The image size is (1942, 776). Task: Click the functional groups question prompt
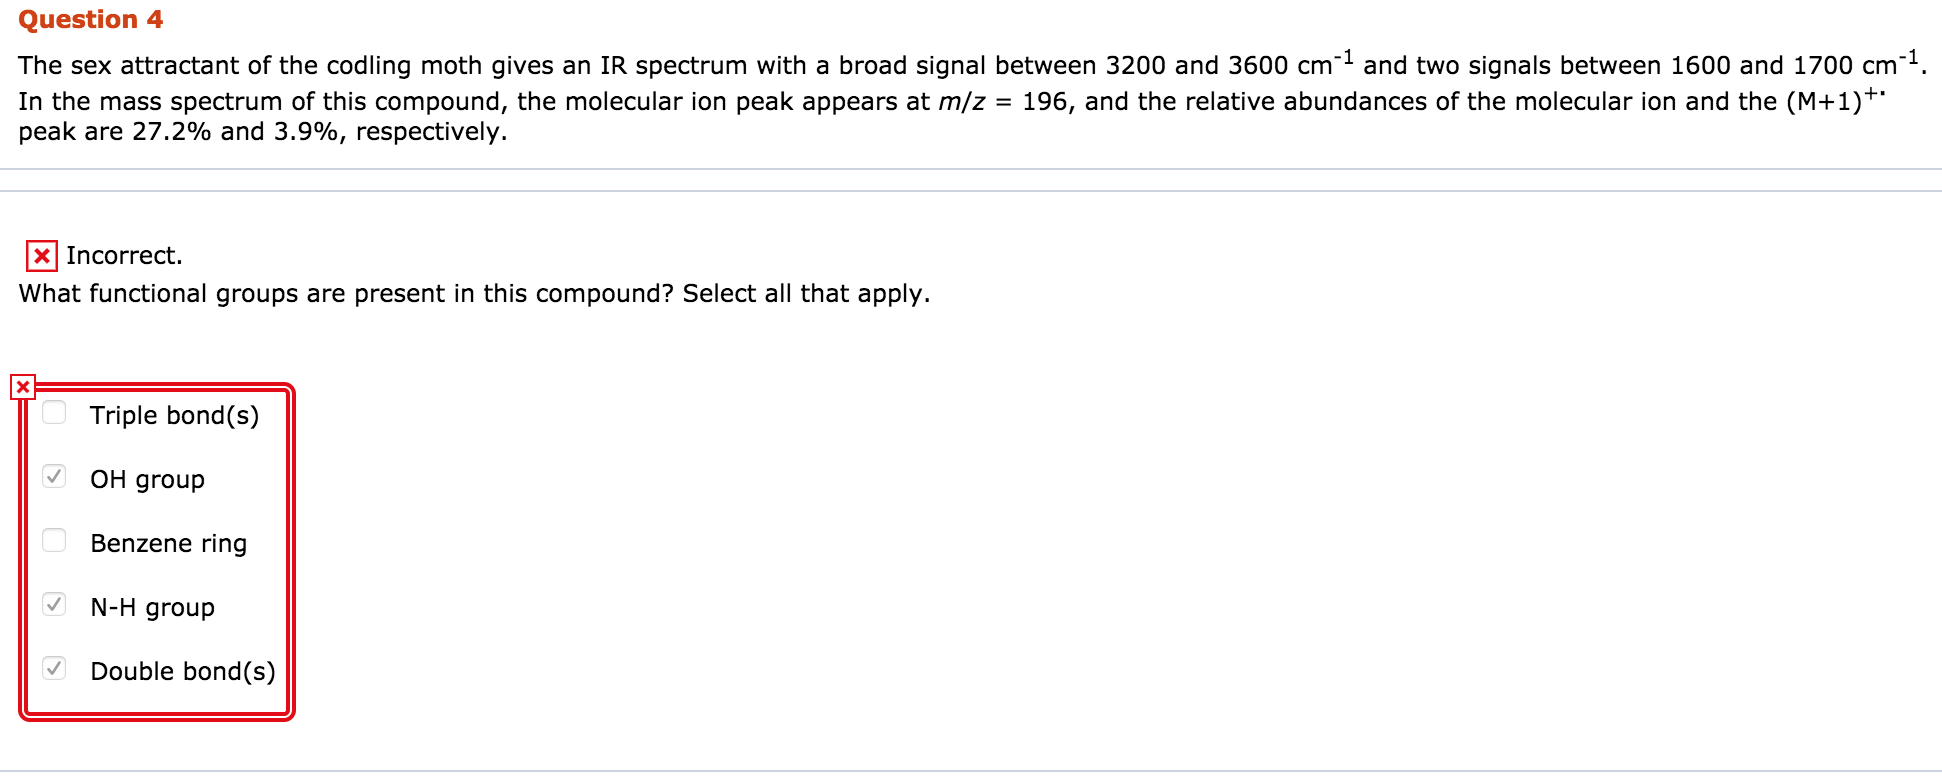tap(474, 293)
